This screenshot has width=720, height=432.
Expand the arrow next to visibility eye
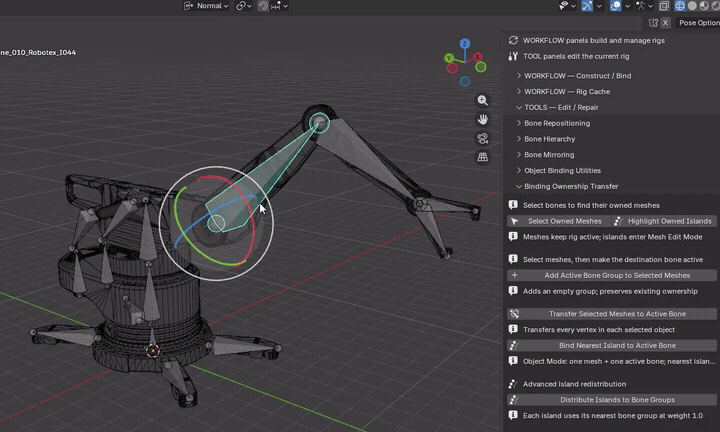(x=573, y=6)
